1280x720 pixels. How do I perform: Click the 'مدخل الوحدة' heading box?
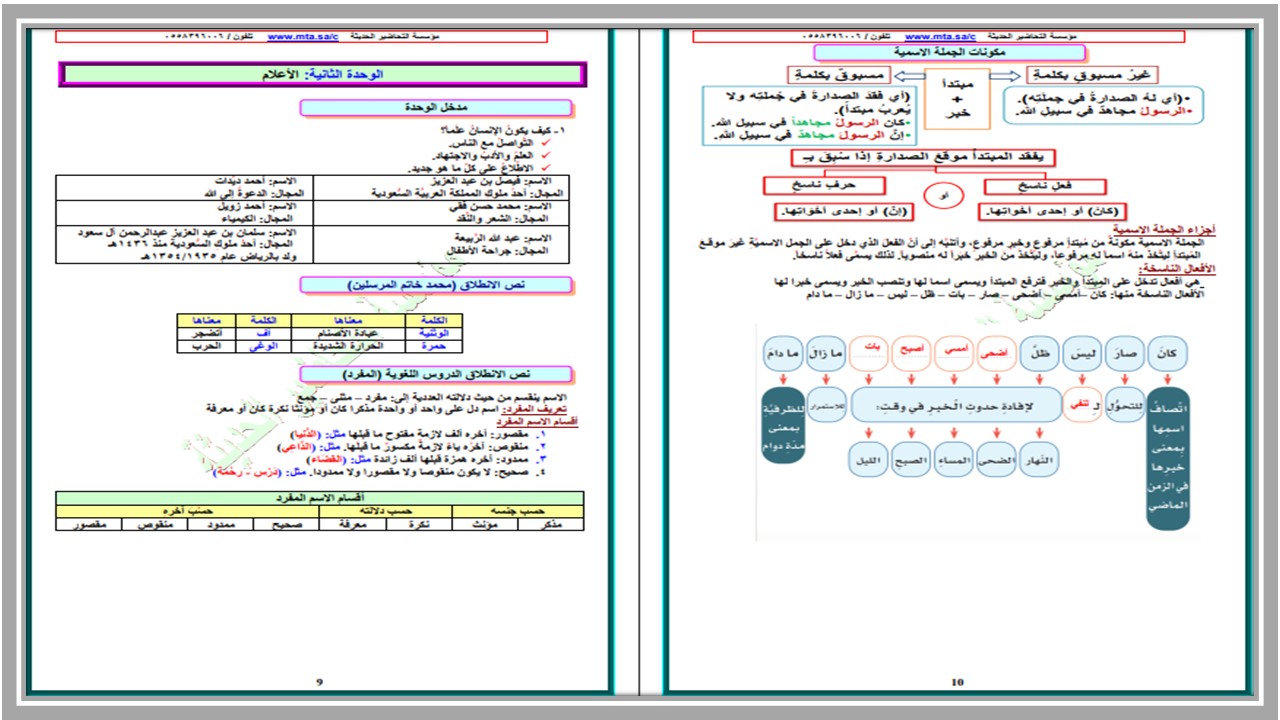pos(436,108)
